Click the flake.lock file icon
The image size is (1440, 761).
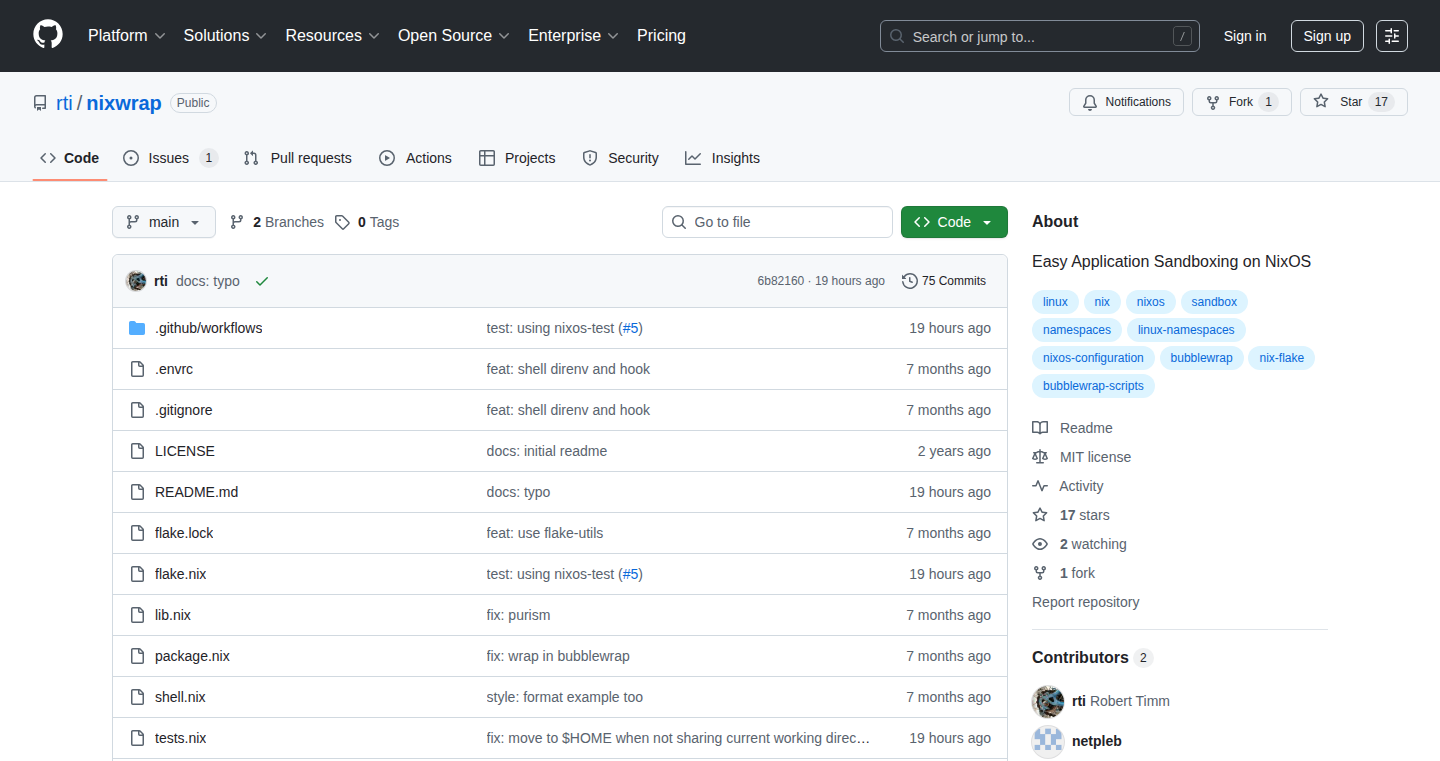(137, 533)
